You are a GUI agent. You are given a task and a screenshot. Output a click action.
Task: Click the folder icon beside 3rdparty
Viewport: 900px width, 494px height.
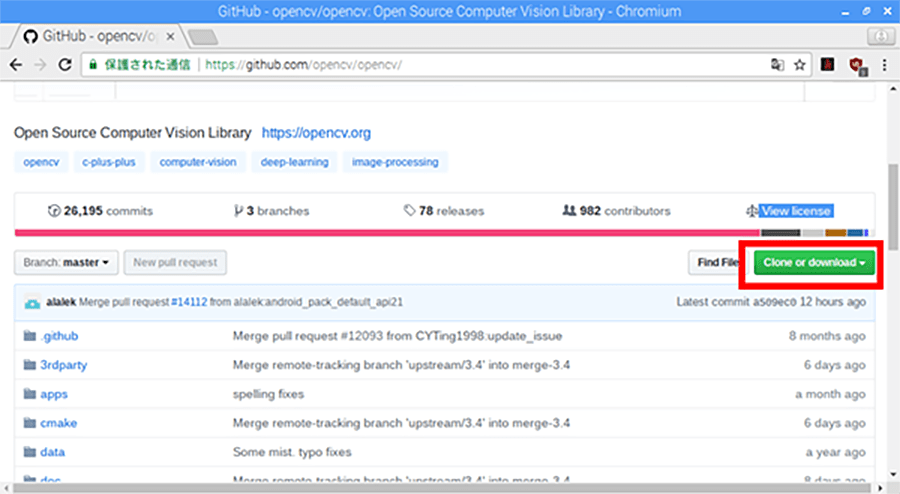pyautogui.click(x=30, y=365)
